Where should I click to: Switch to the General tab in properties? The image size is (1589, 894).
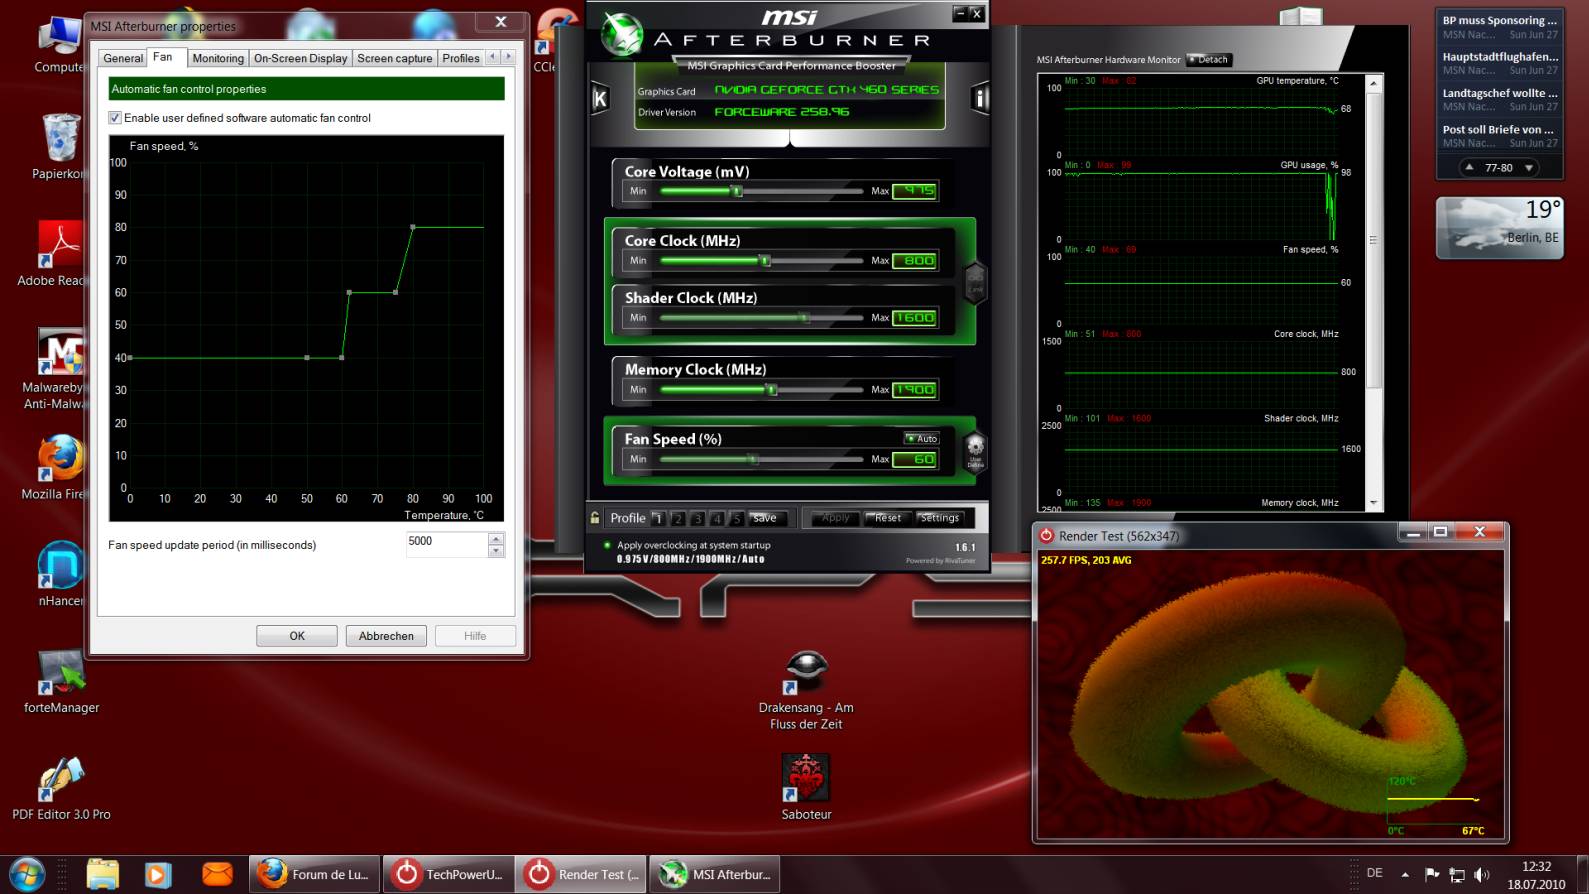123,58
